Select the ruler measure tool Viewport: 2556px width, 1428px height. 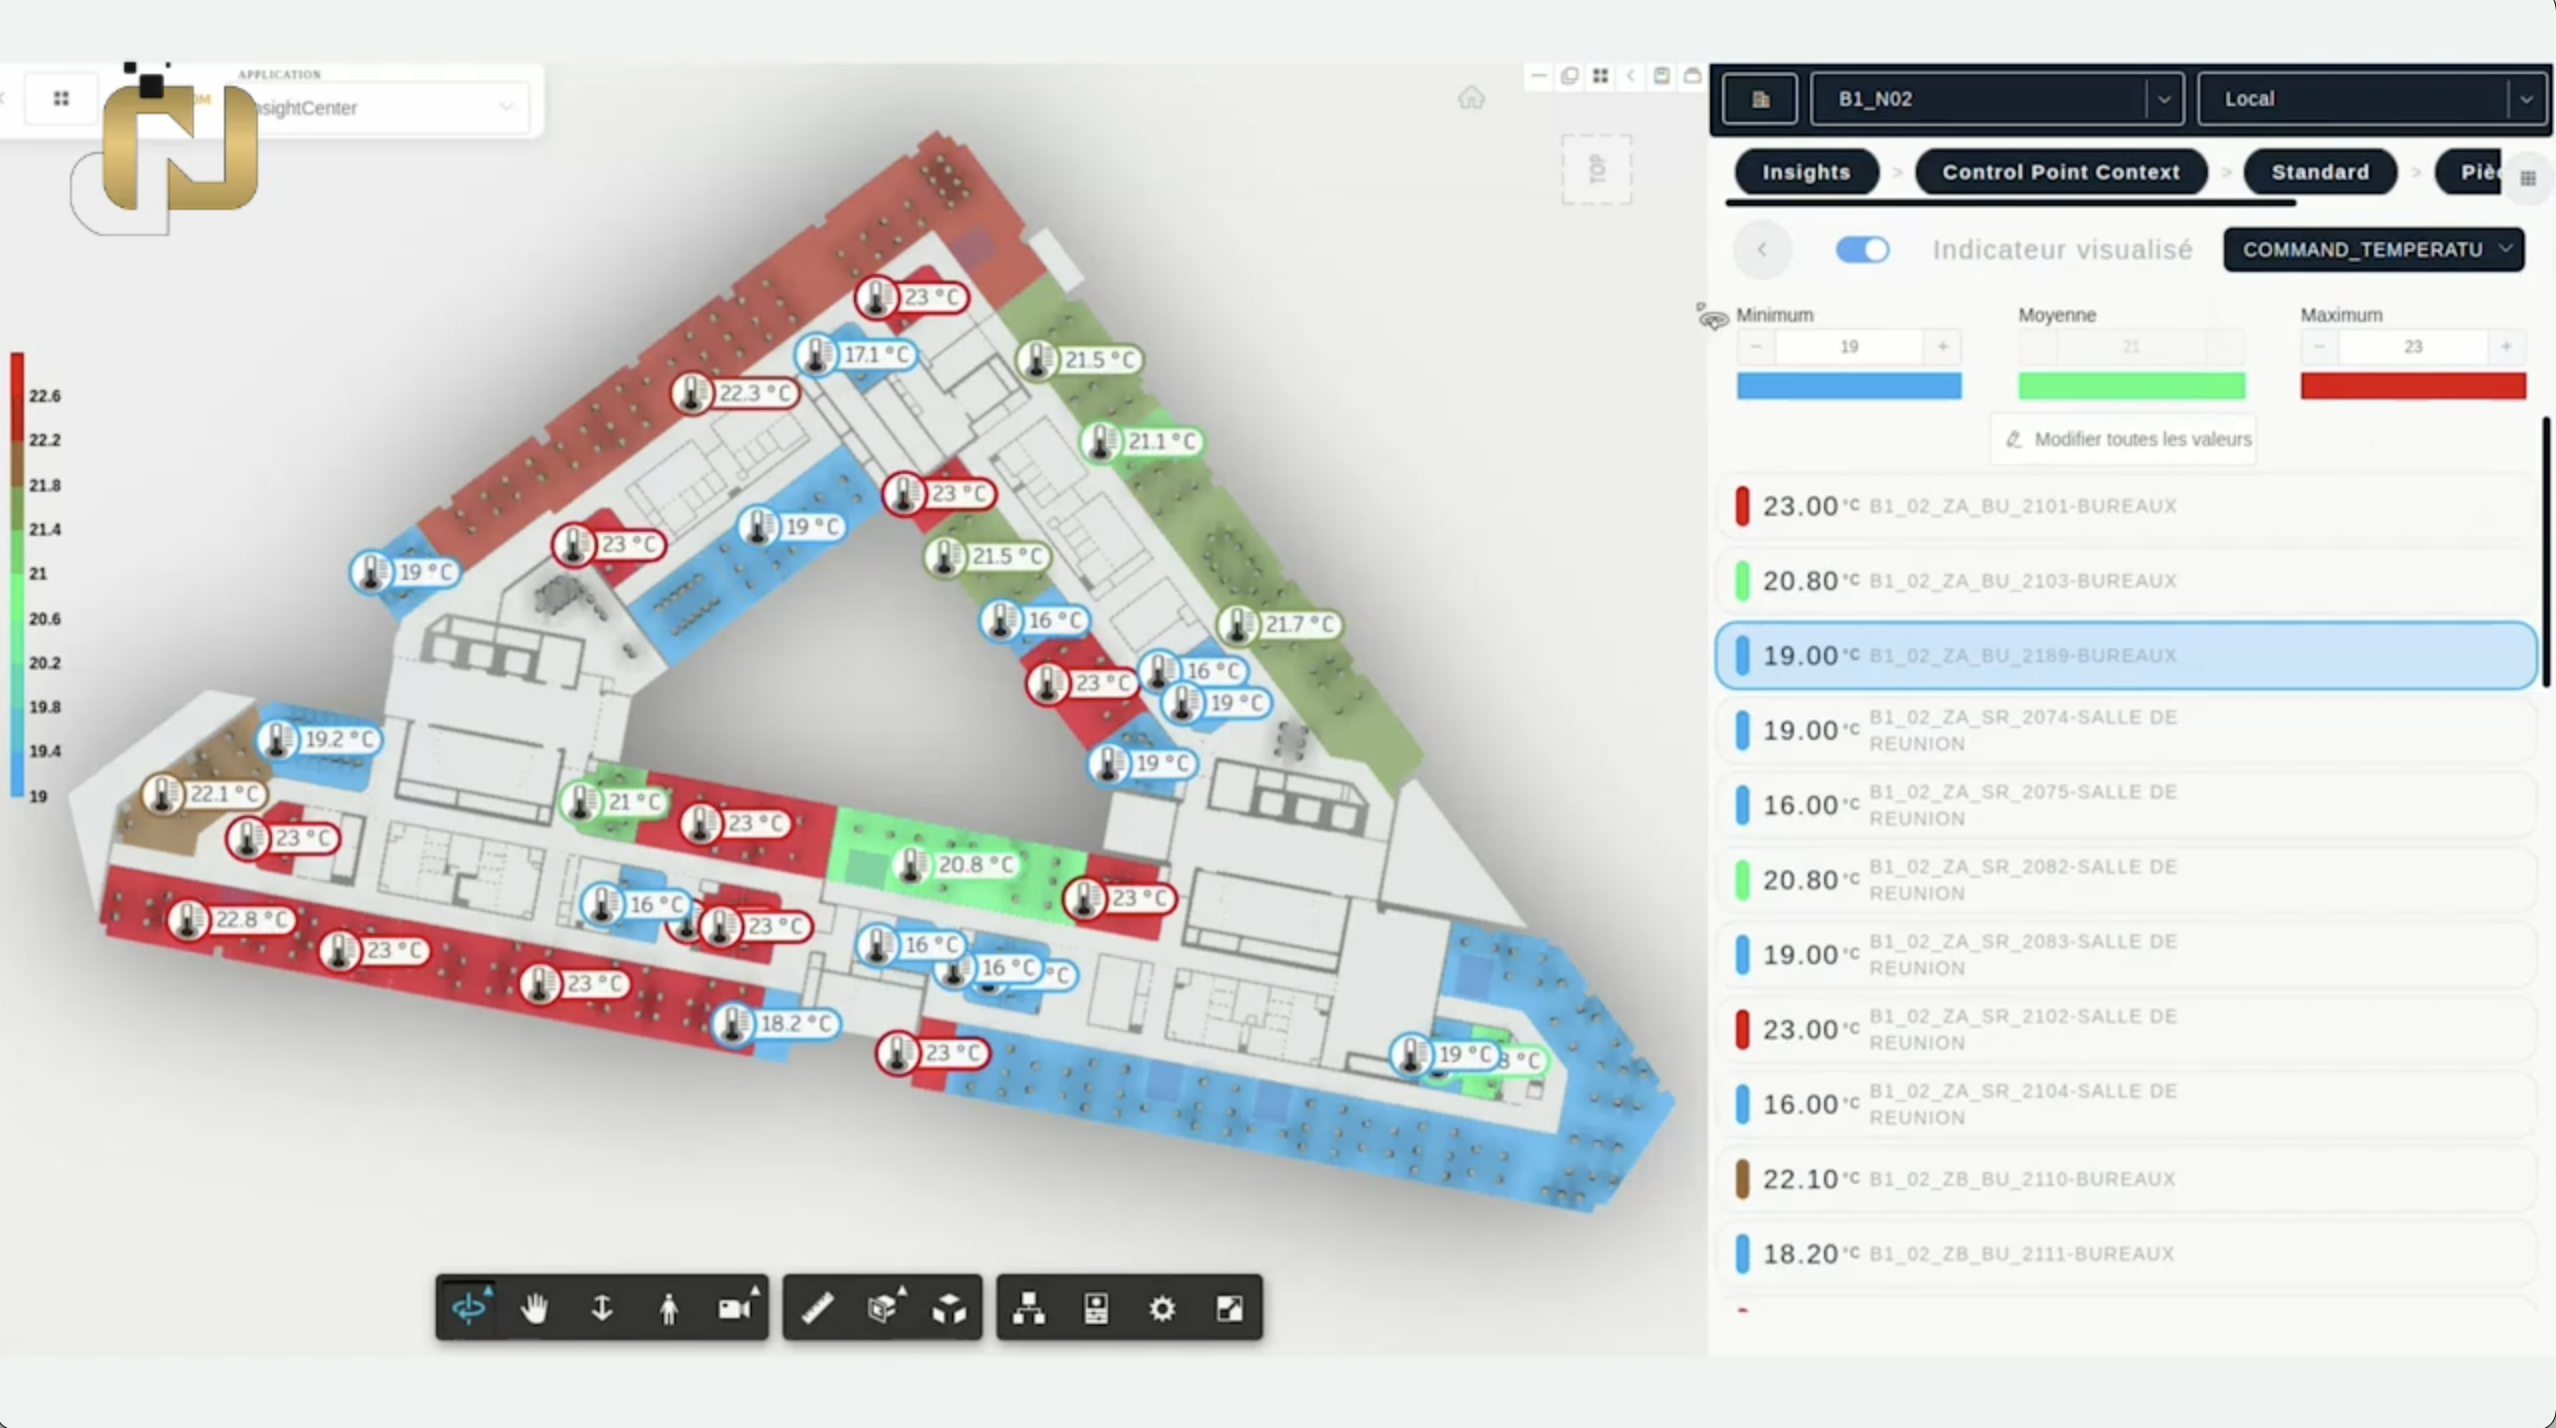[817, 1308]
